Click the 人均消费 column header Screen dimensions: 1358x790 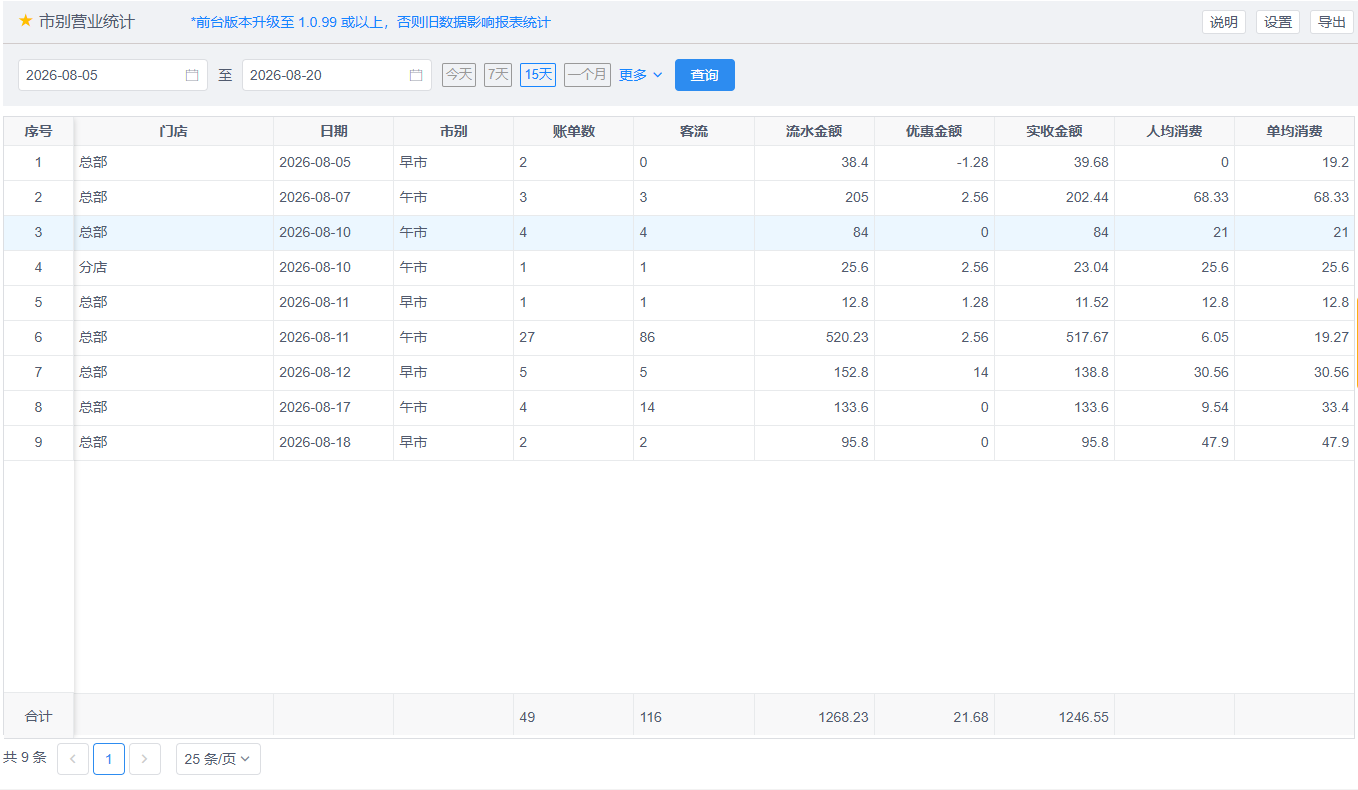tap(1174, 131)
